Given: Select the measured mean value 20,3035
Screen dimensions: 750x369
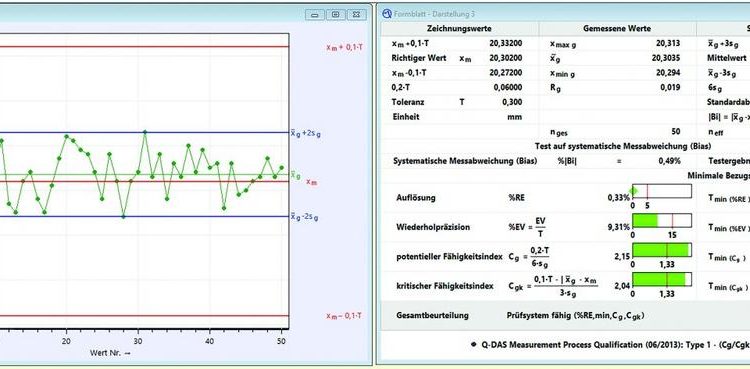Looking at the screenshot, I should [x=666, y=58].
